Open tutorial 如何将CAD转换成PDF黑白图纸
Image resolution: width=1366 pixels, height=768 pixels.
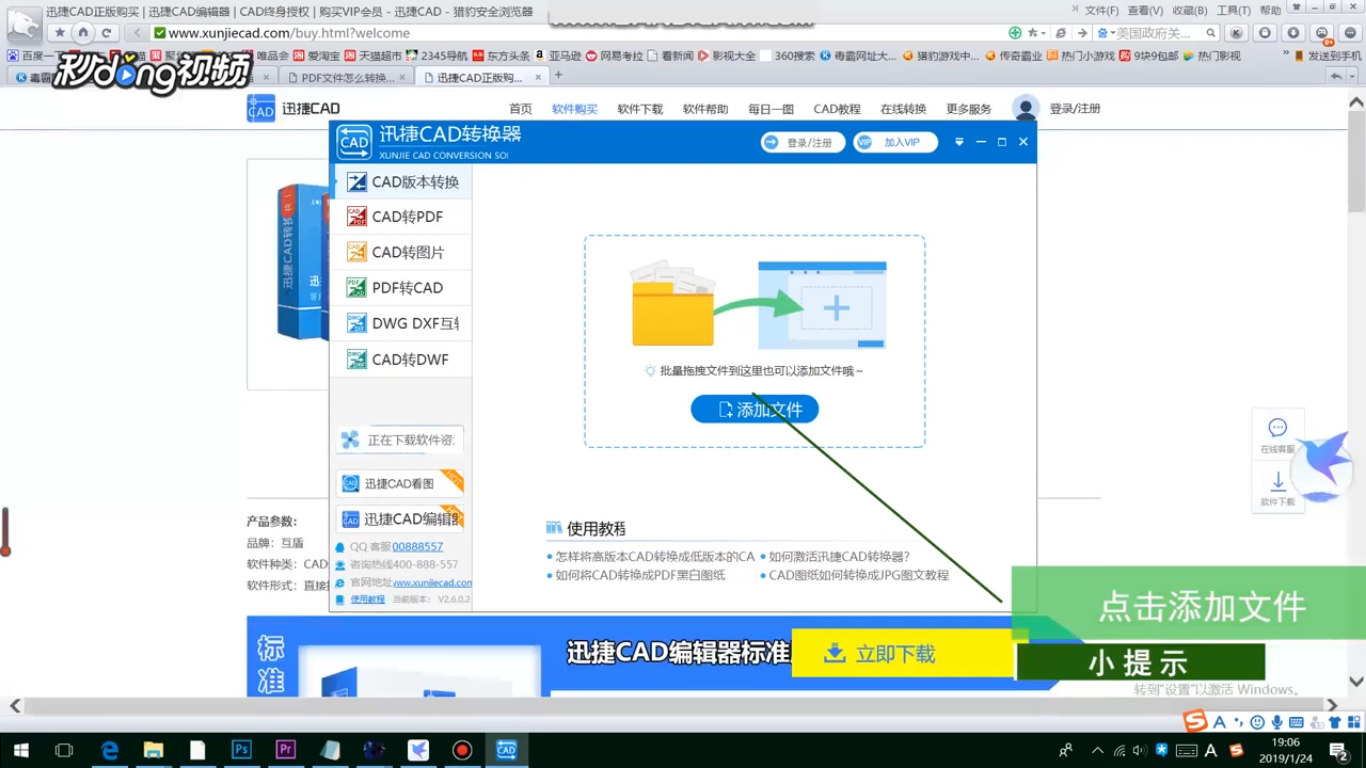tap(640, 576)
